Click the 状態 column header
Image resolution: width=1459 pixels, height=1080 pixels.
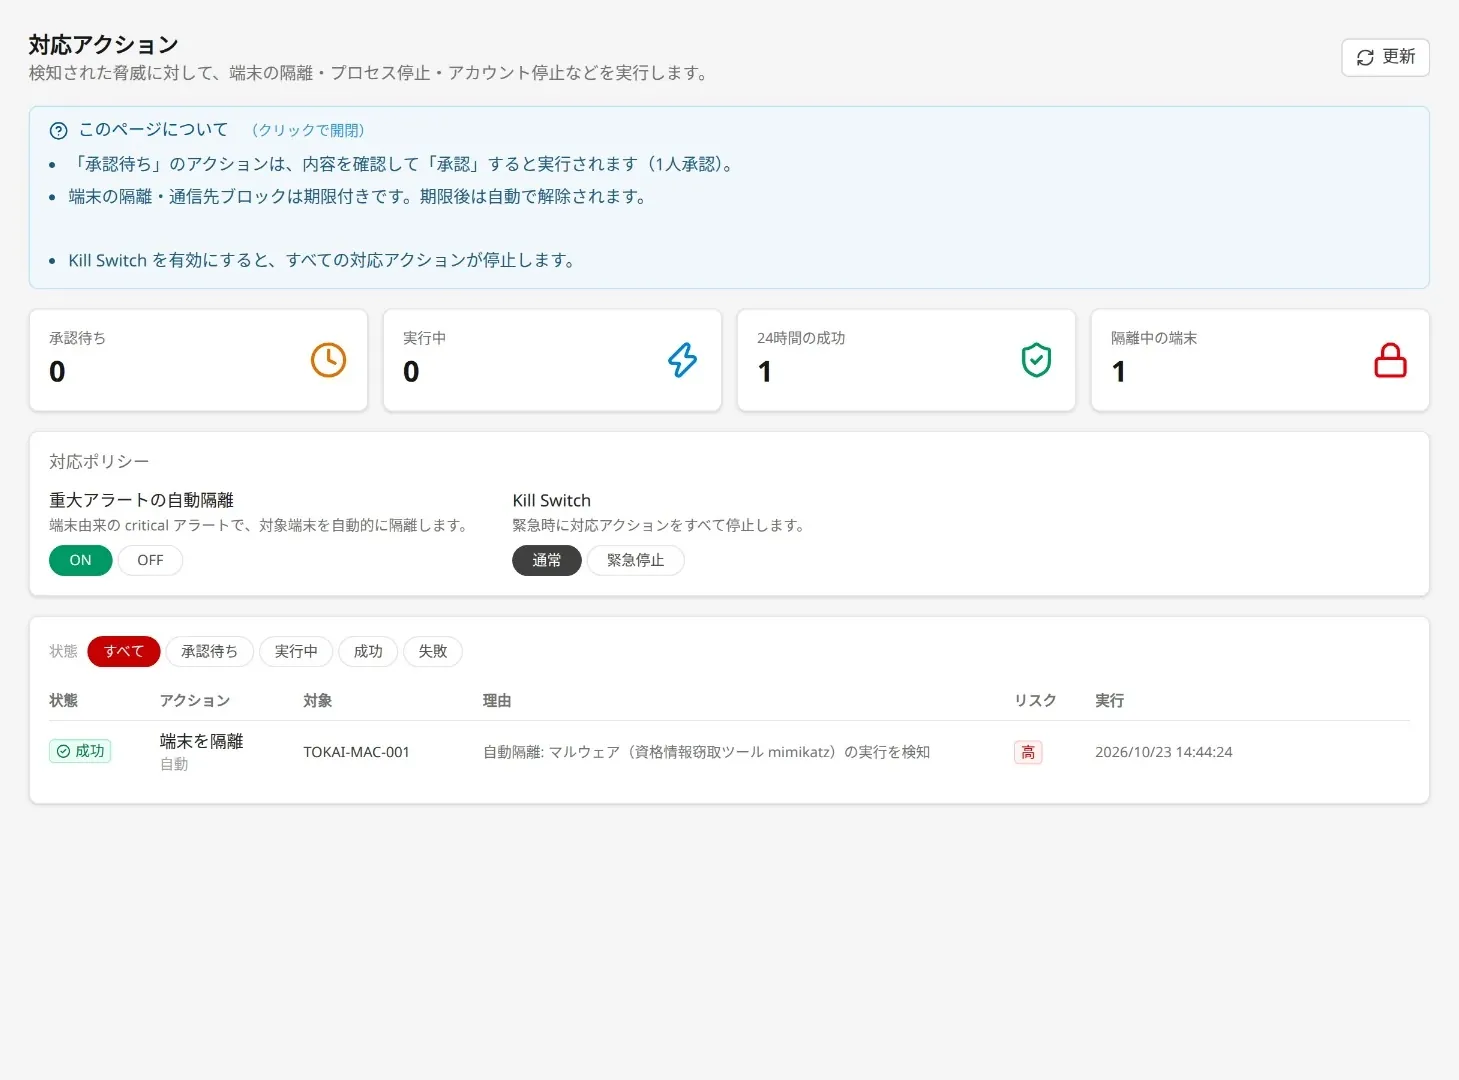click(63, 700)
